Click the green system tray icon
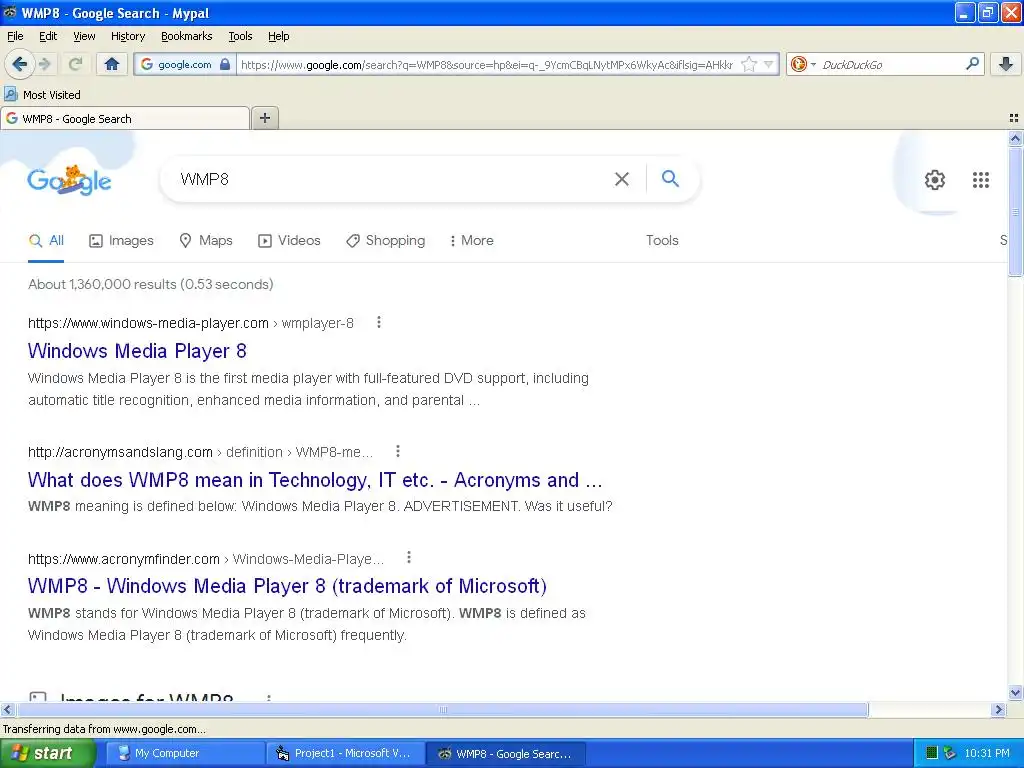The image size is (1024, 768). [932, 753]
